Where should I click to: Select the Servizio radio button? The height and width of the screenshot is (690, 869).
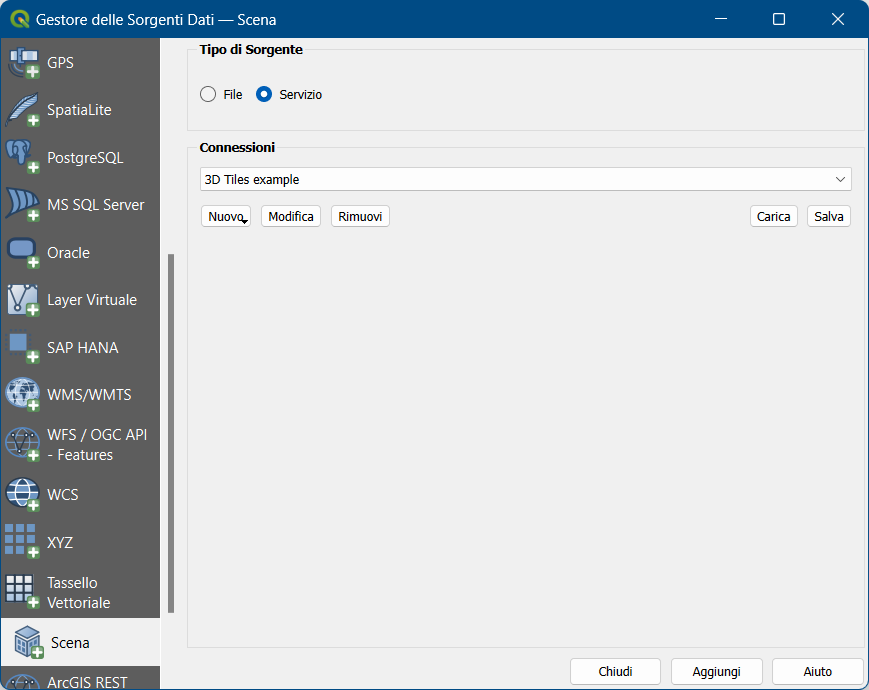(x=264, y=94)
